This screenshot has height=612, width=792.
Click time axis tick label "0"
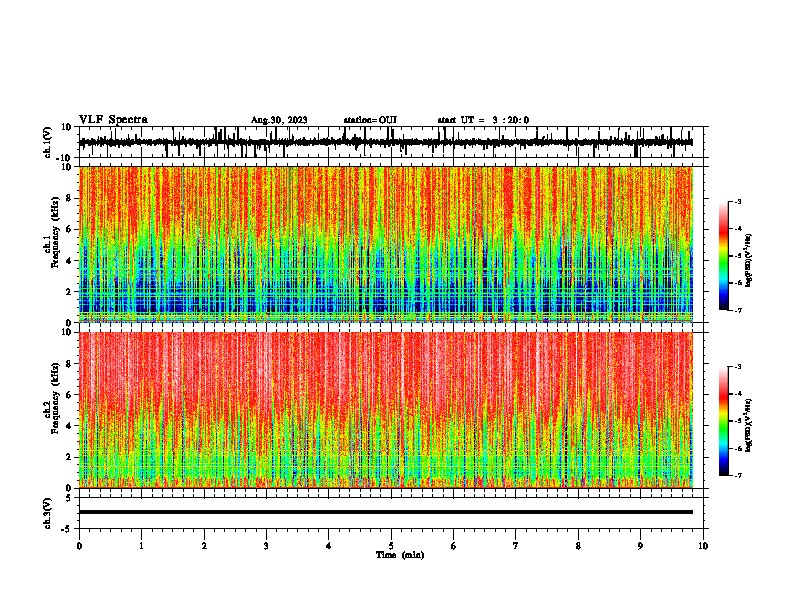click(79, 546)
